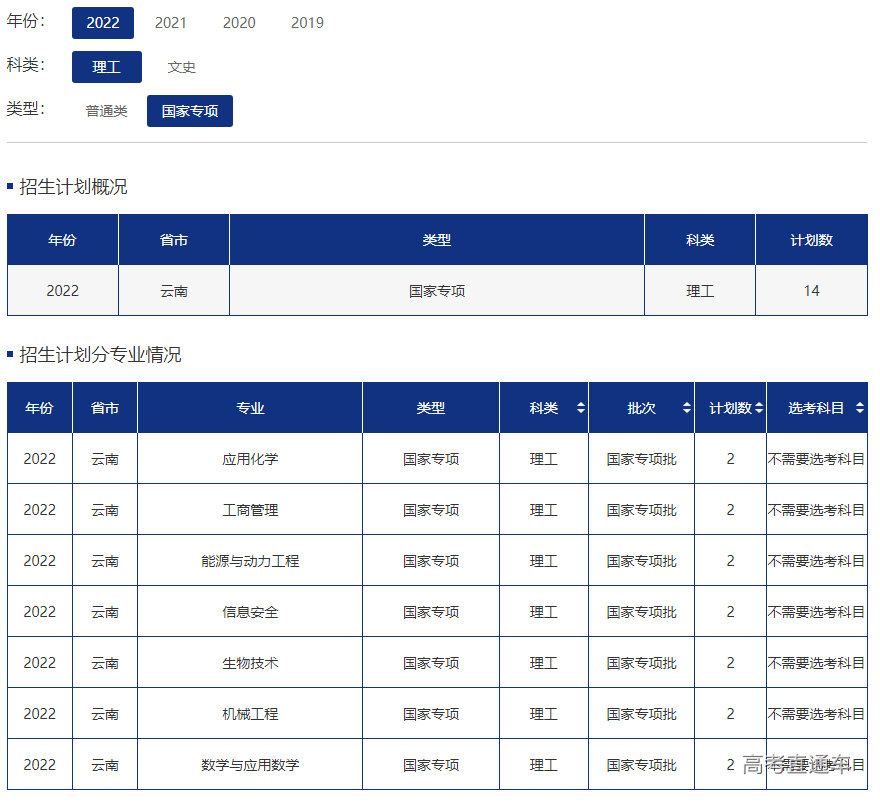Choose the 普通类 admission type
Viewport: 880px width, 804px height.
(107, 111)
